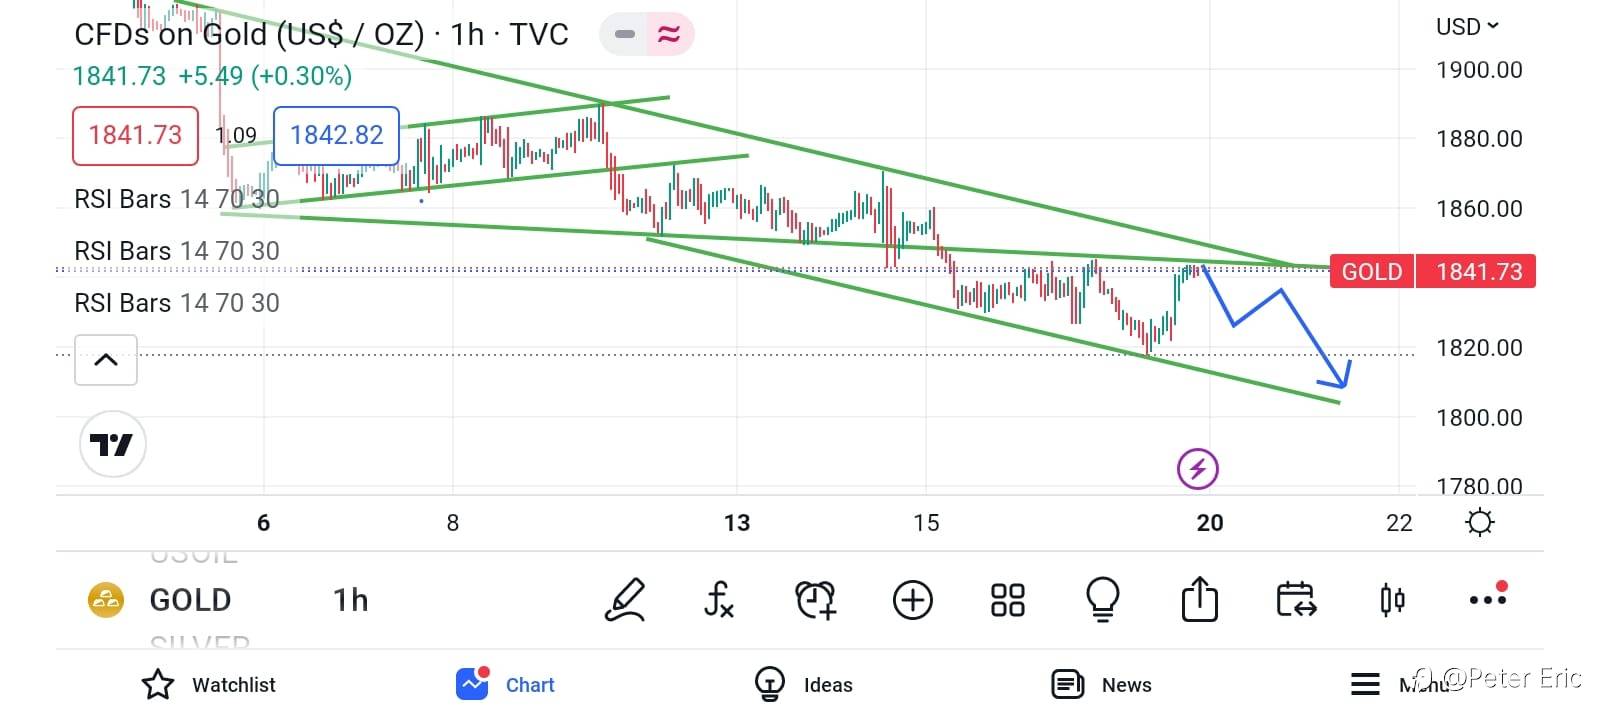
Task: Open the 1h timeframe selector
Action: [x=350, y=600]
